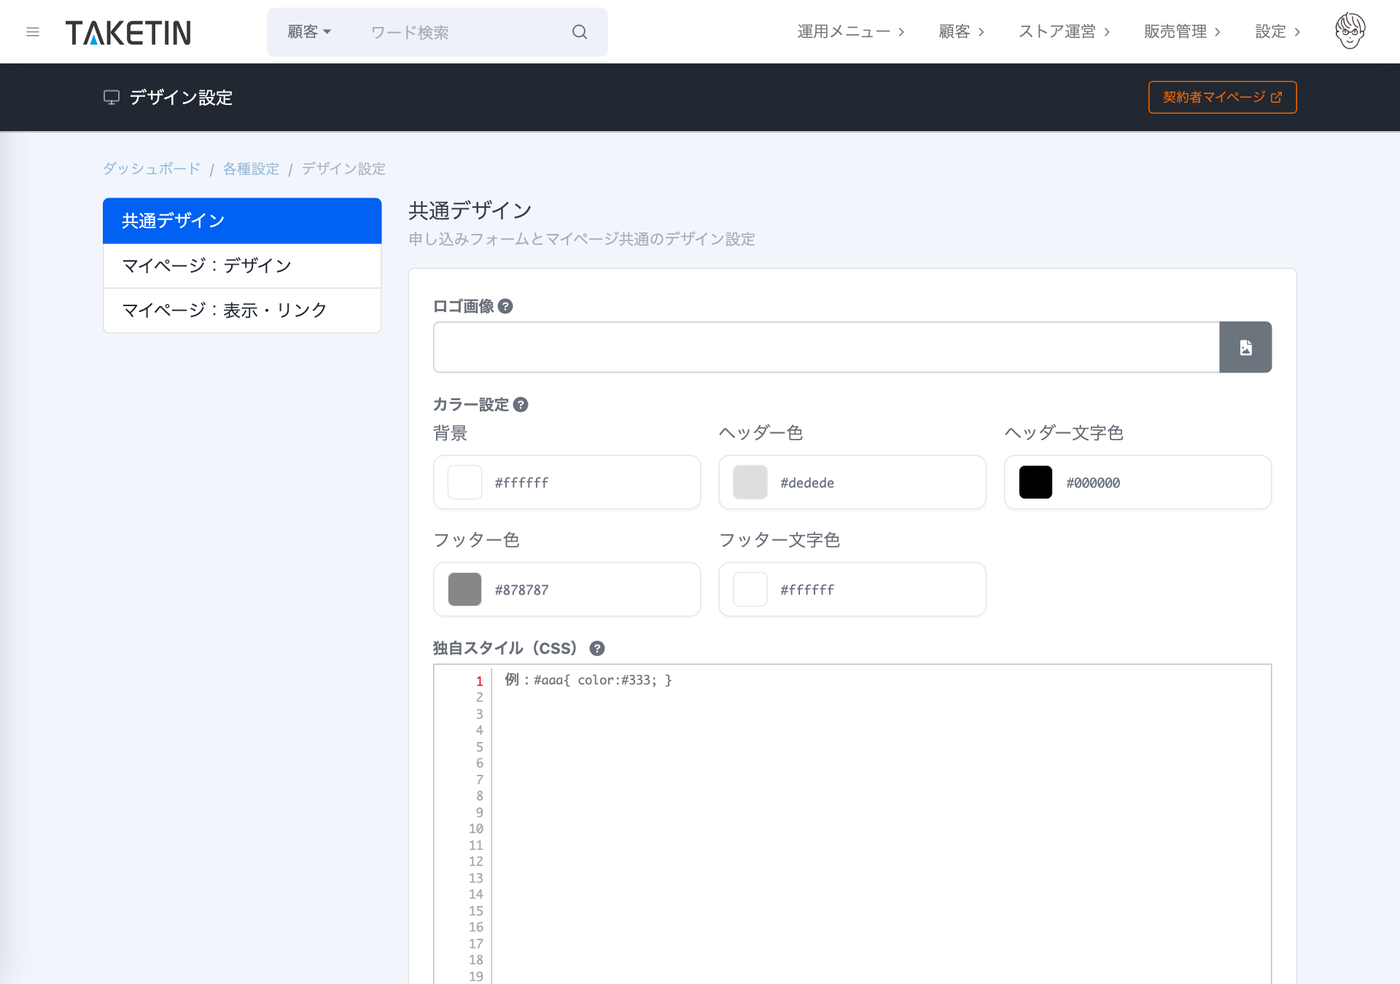Image resolution: width=1400 pixels, height=984 pixels.
Task: Click the 共通デザイン section heading
Action: pyautogui.click(x=470, y=210)
